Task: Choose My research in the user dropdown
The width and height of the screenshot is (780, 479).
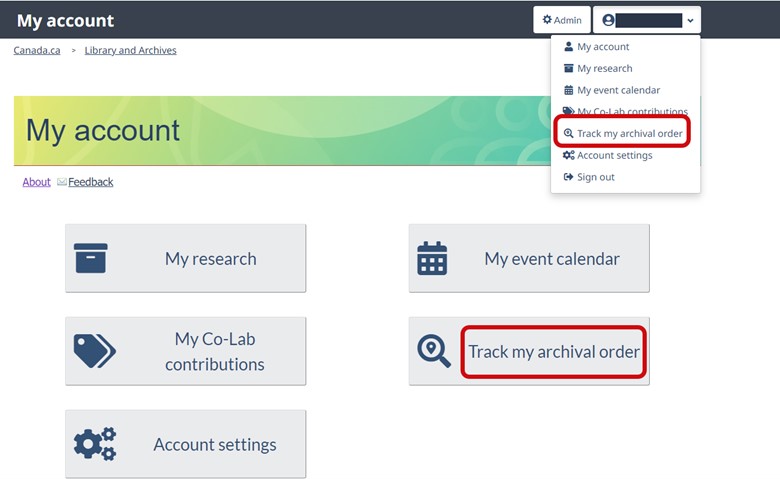Action: (604, 68)
